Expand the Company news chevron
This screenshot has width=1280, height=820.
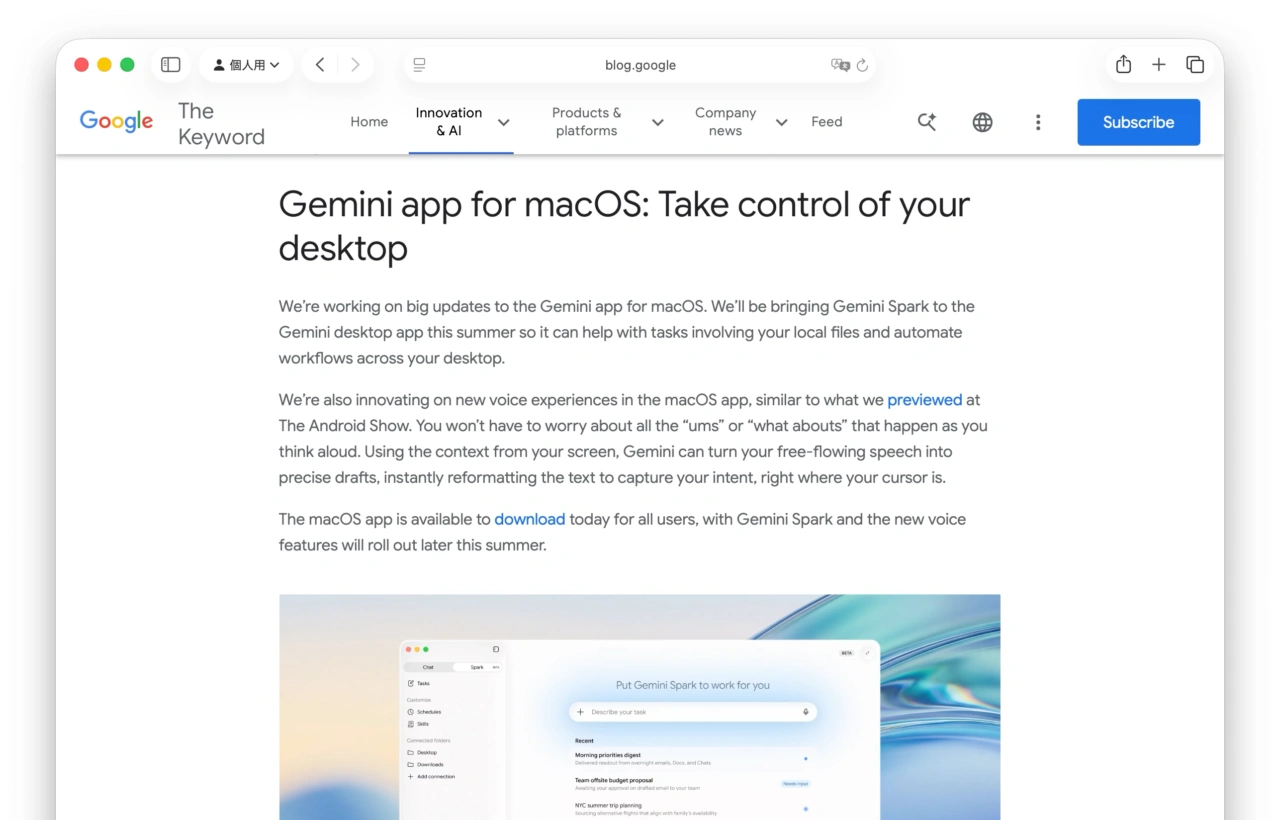[782, 122]
